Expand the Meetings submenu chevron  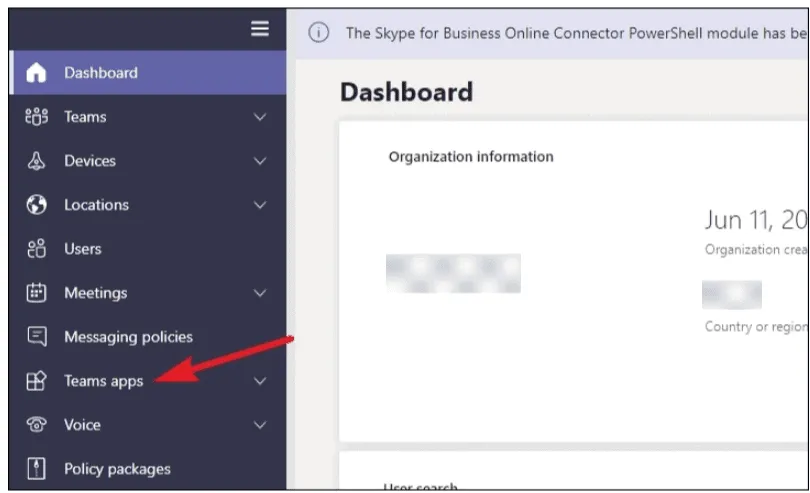click(x=260, y=293)
